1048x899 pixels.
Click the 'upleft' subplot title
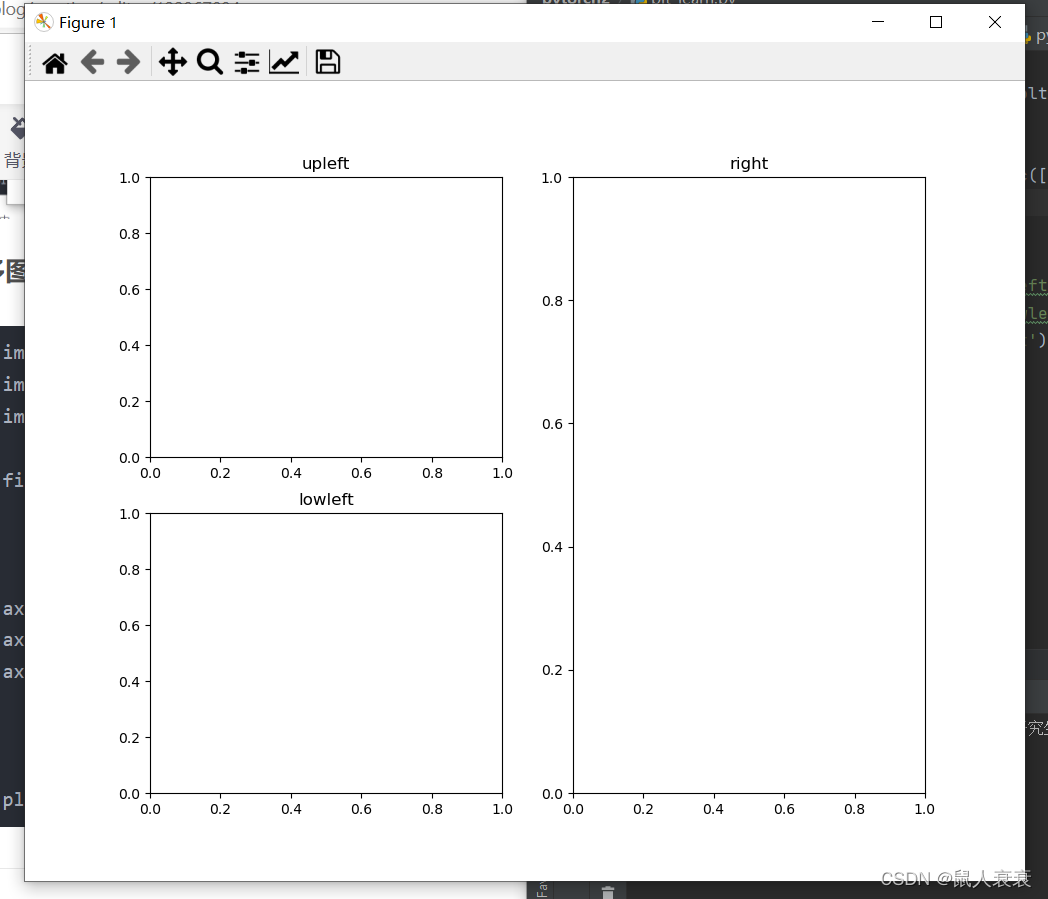tap(325, 163)
